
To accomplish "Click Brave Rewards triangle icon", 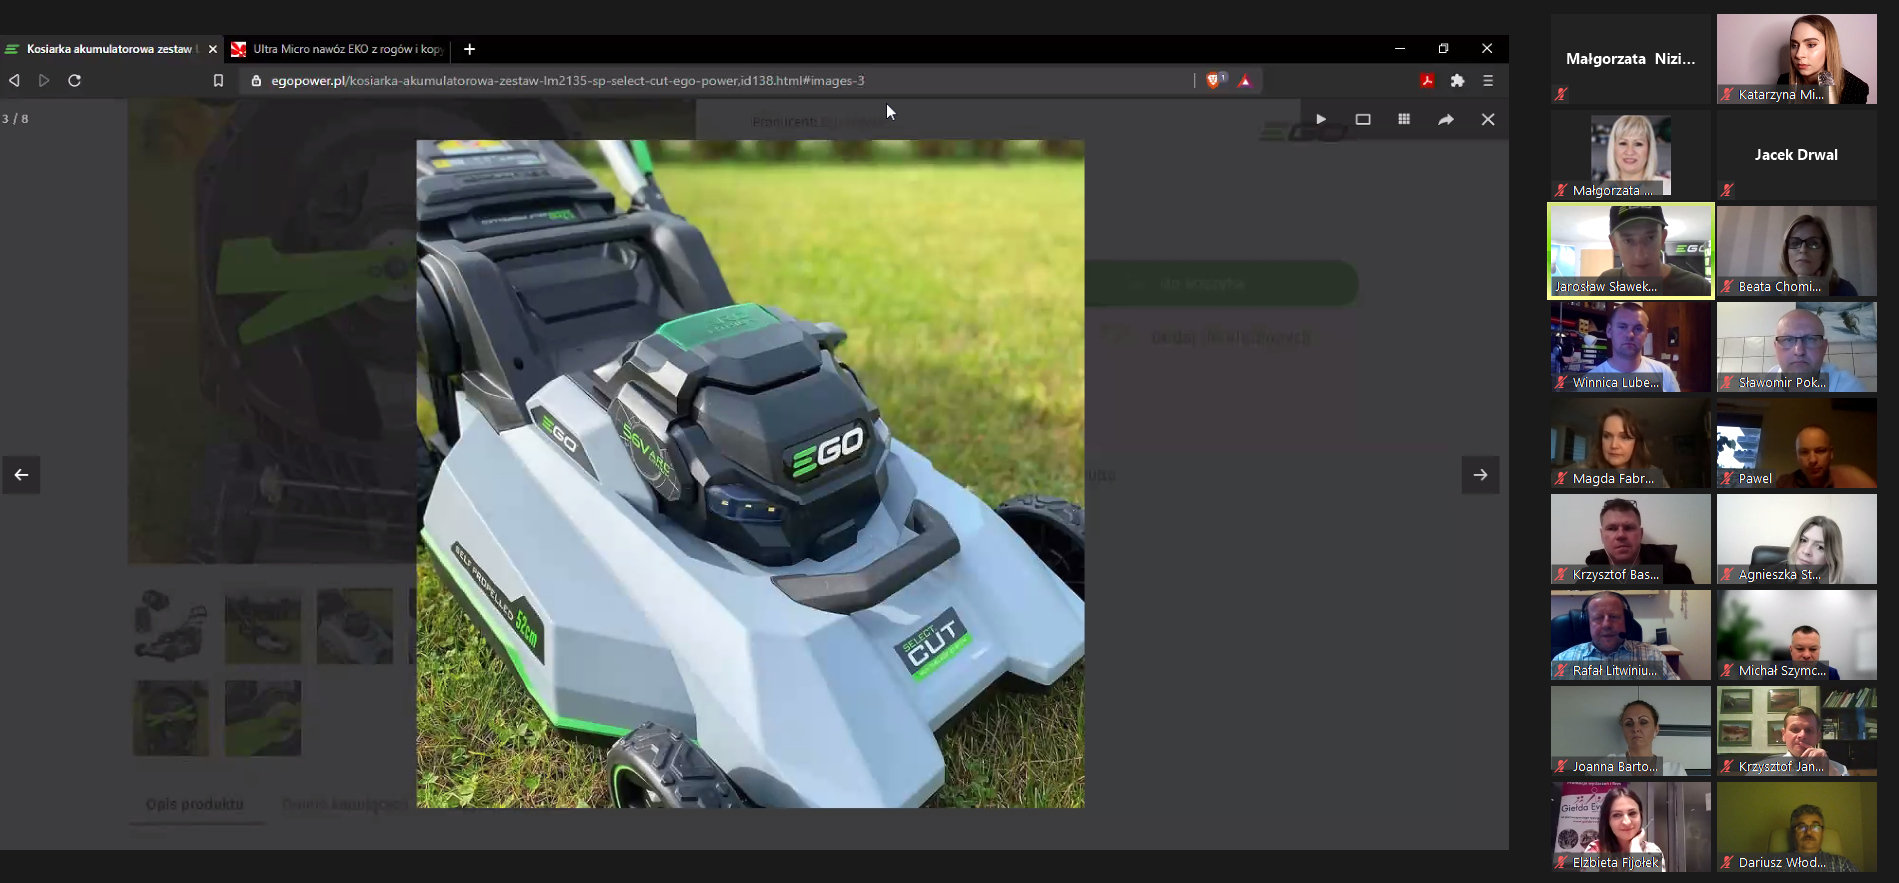I will (1245, 80).
